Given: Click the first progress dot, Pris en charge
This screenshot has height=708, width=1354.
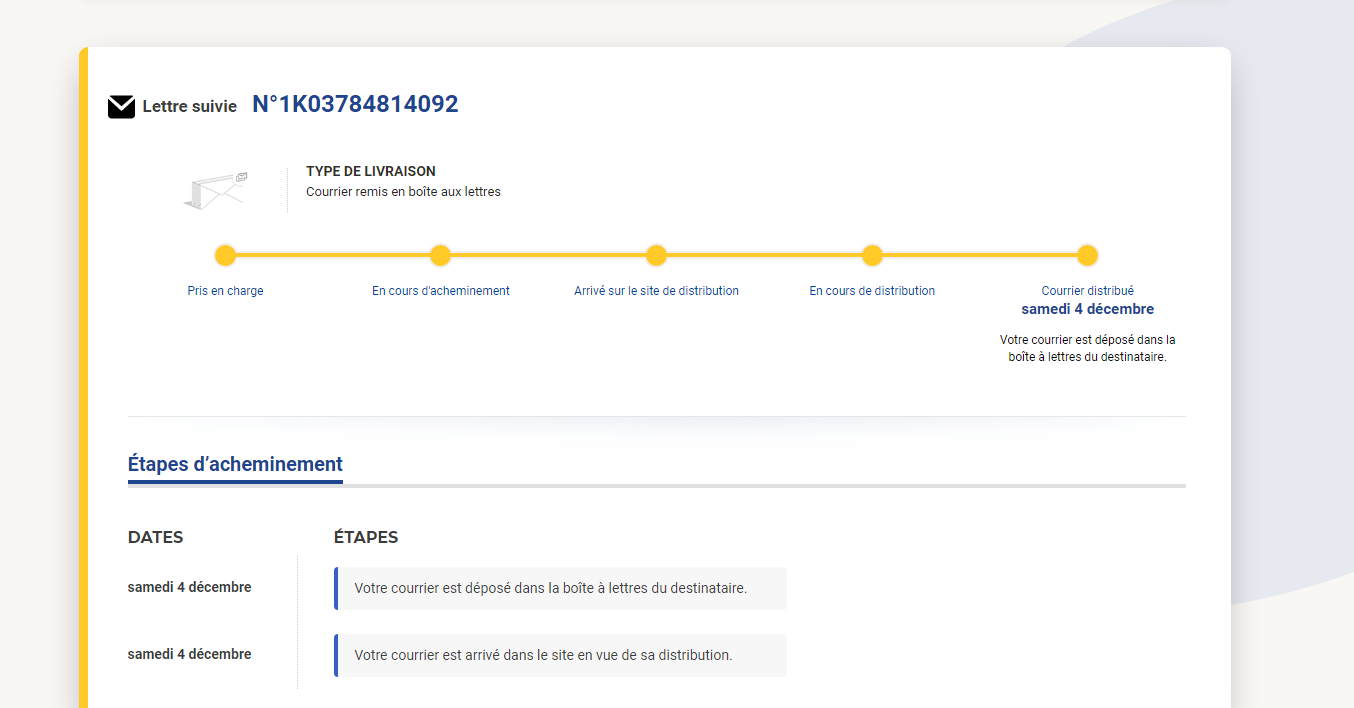Looking at the screenshot, I should tap(225, 255).
